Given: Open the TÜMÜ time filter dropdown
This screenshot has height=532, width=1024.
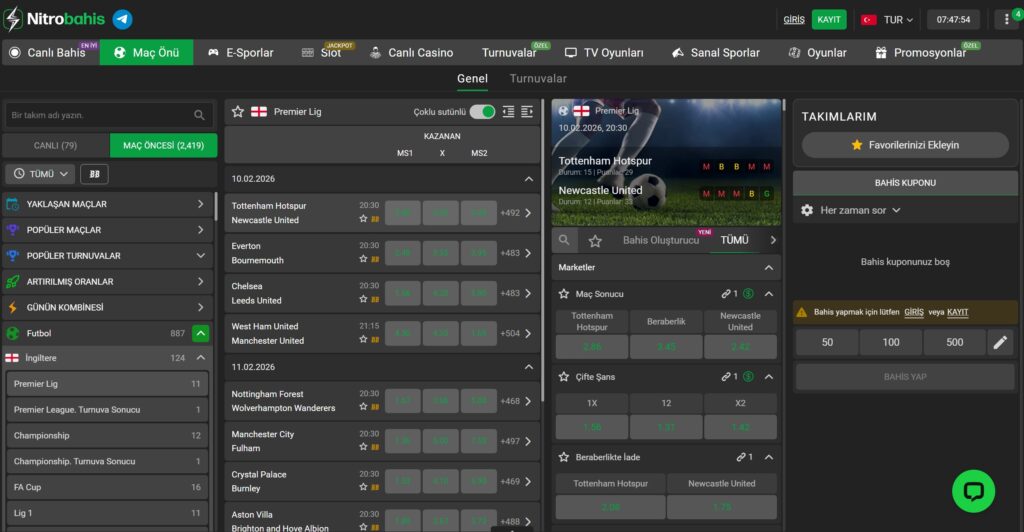Looking at the screenshot, I should [41, 174].
